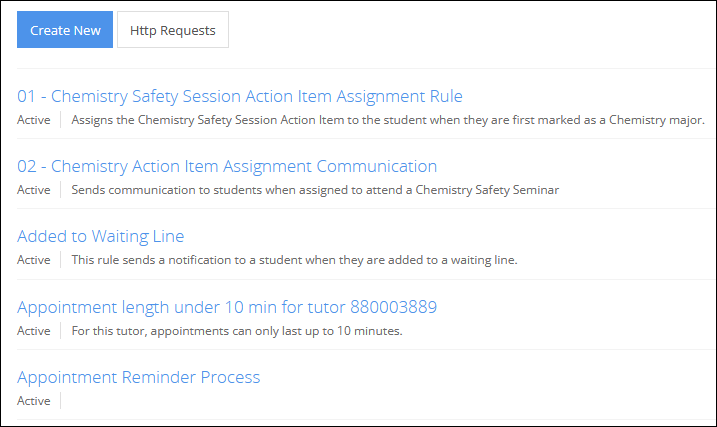Viewport: 717px width, 427px height.
Task: Click Active status under 01 - Chemistry Safety Session
Action: 33,120
